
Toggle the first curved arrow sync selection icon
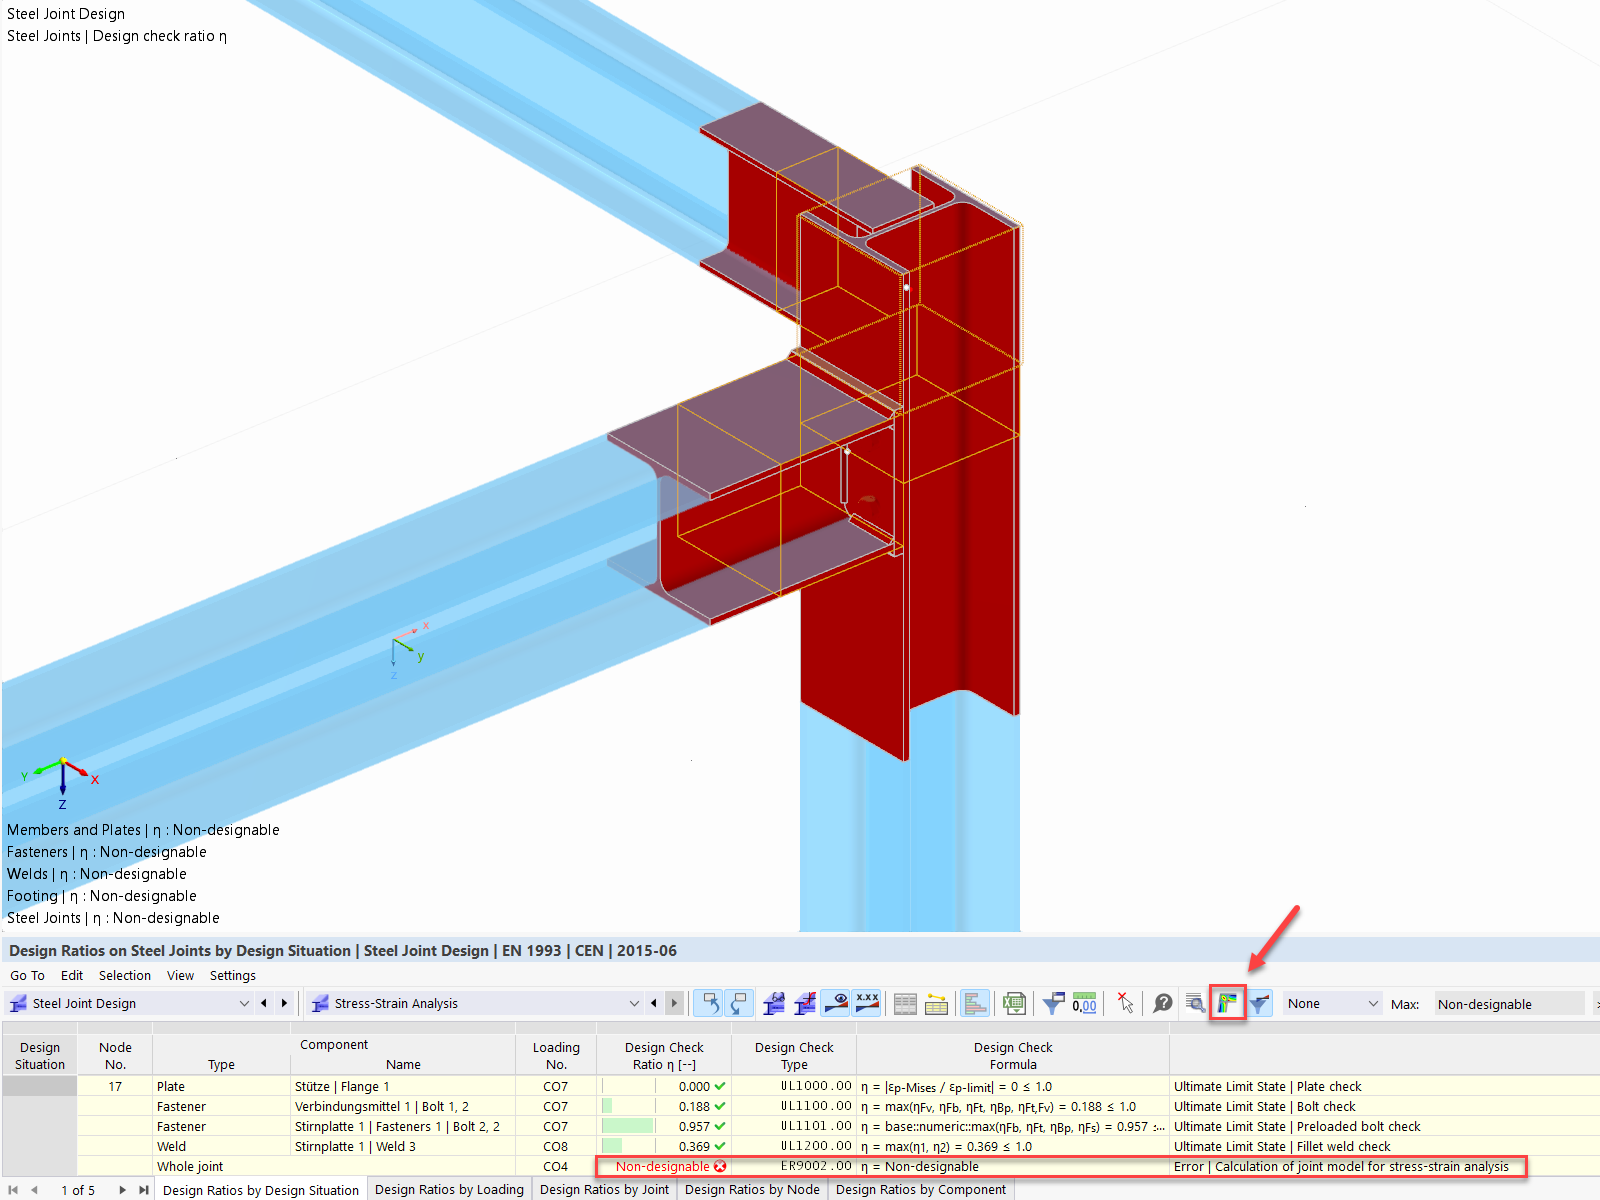709,1003
